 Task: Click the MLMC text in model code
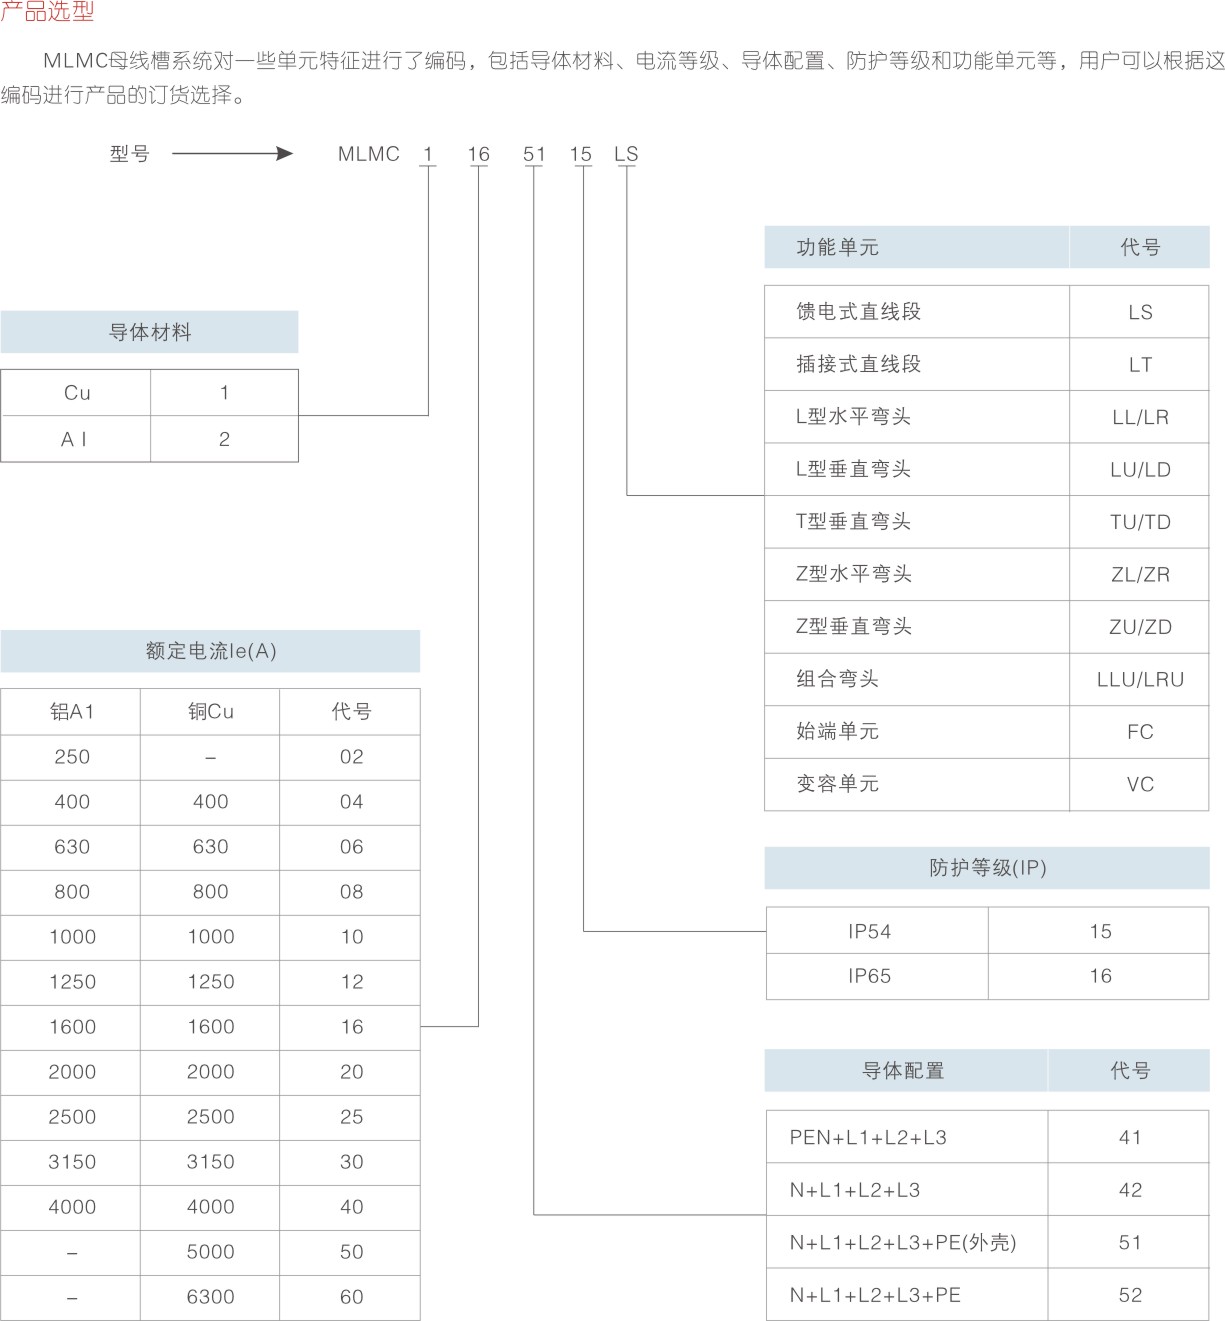(x=368, y=154)
